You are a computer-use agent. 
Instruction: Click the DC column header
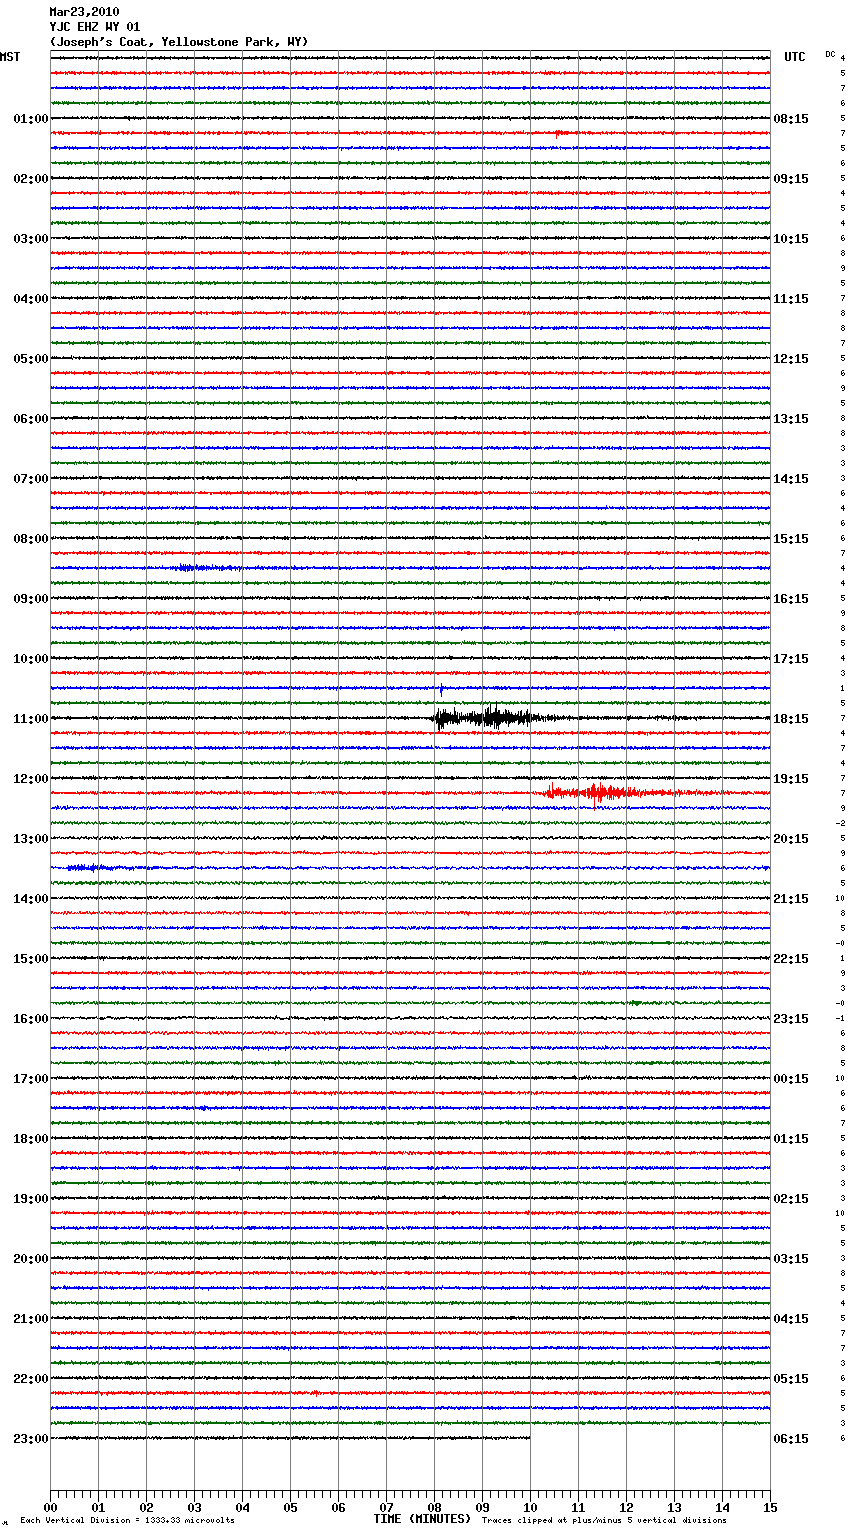click(830, 53)
